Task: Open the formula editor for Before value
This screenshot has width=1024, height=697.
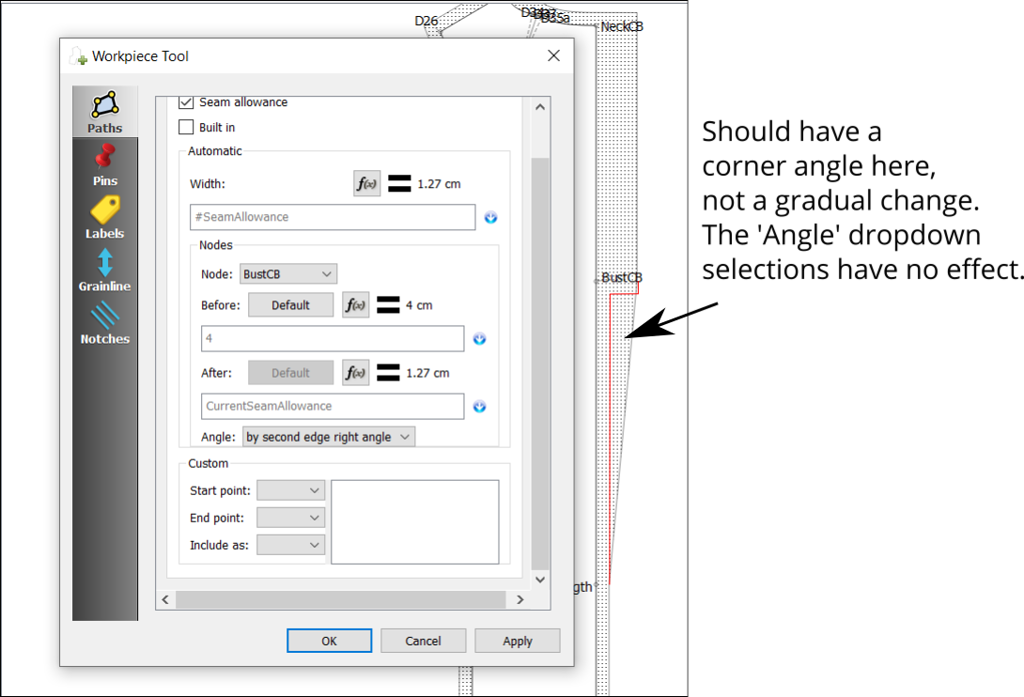Action: pyautogui.click(x=356, y=304)
